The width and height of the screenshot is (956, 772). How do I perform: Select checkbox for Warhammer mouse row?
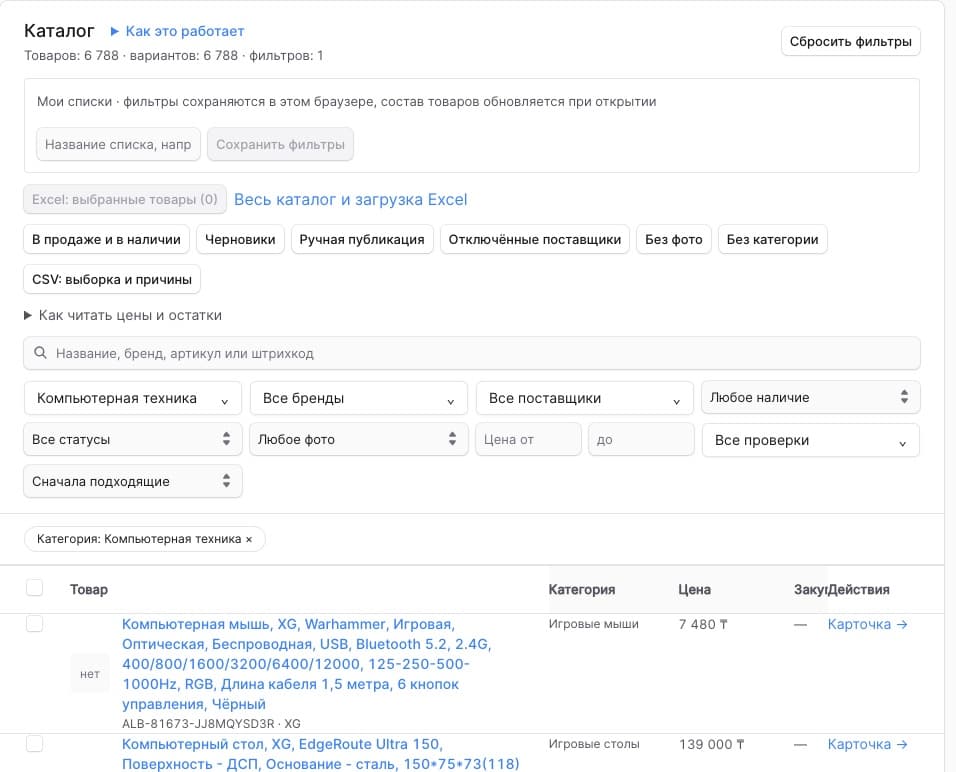pyautogui.click(x=35, y=624)
